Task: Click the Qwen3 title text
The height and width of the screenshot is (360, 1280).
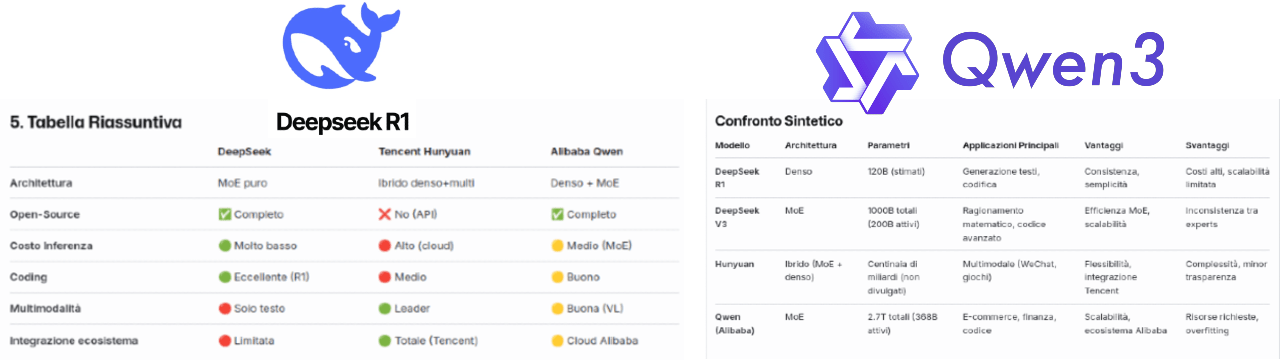Action: [x=1054, y=60]
